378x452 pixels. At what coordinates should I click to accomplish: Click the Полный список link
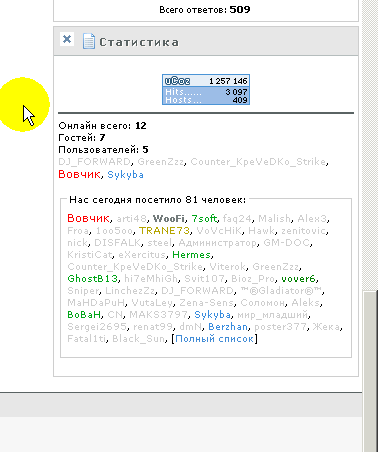click(214, 339)
